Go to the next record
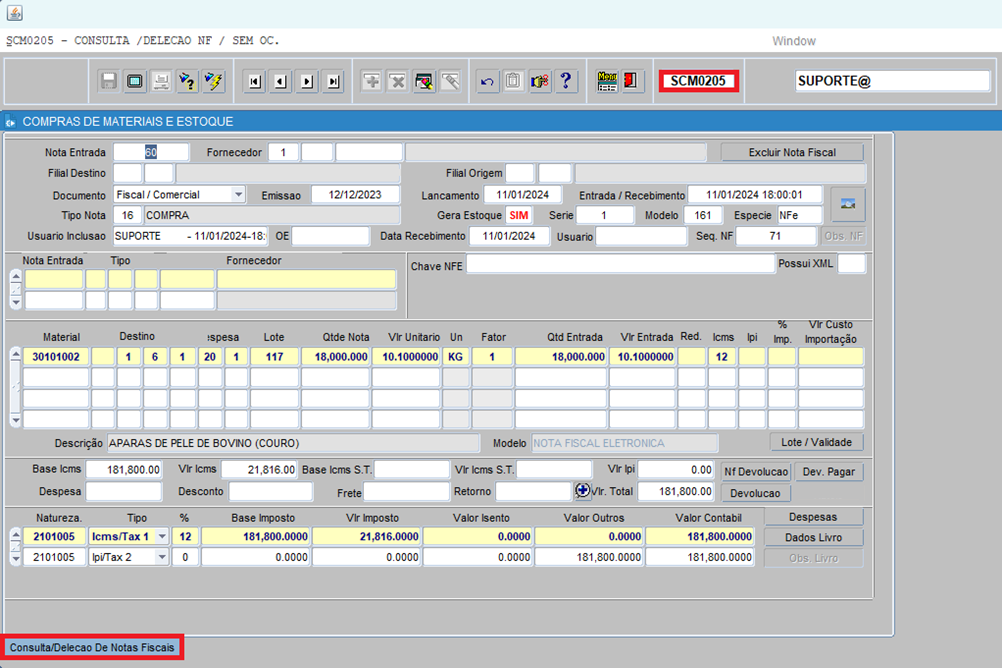This screenshot has width=1002, height=668. coord(307,81)
